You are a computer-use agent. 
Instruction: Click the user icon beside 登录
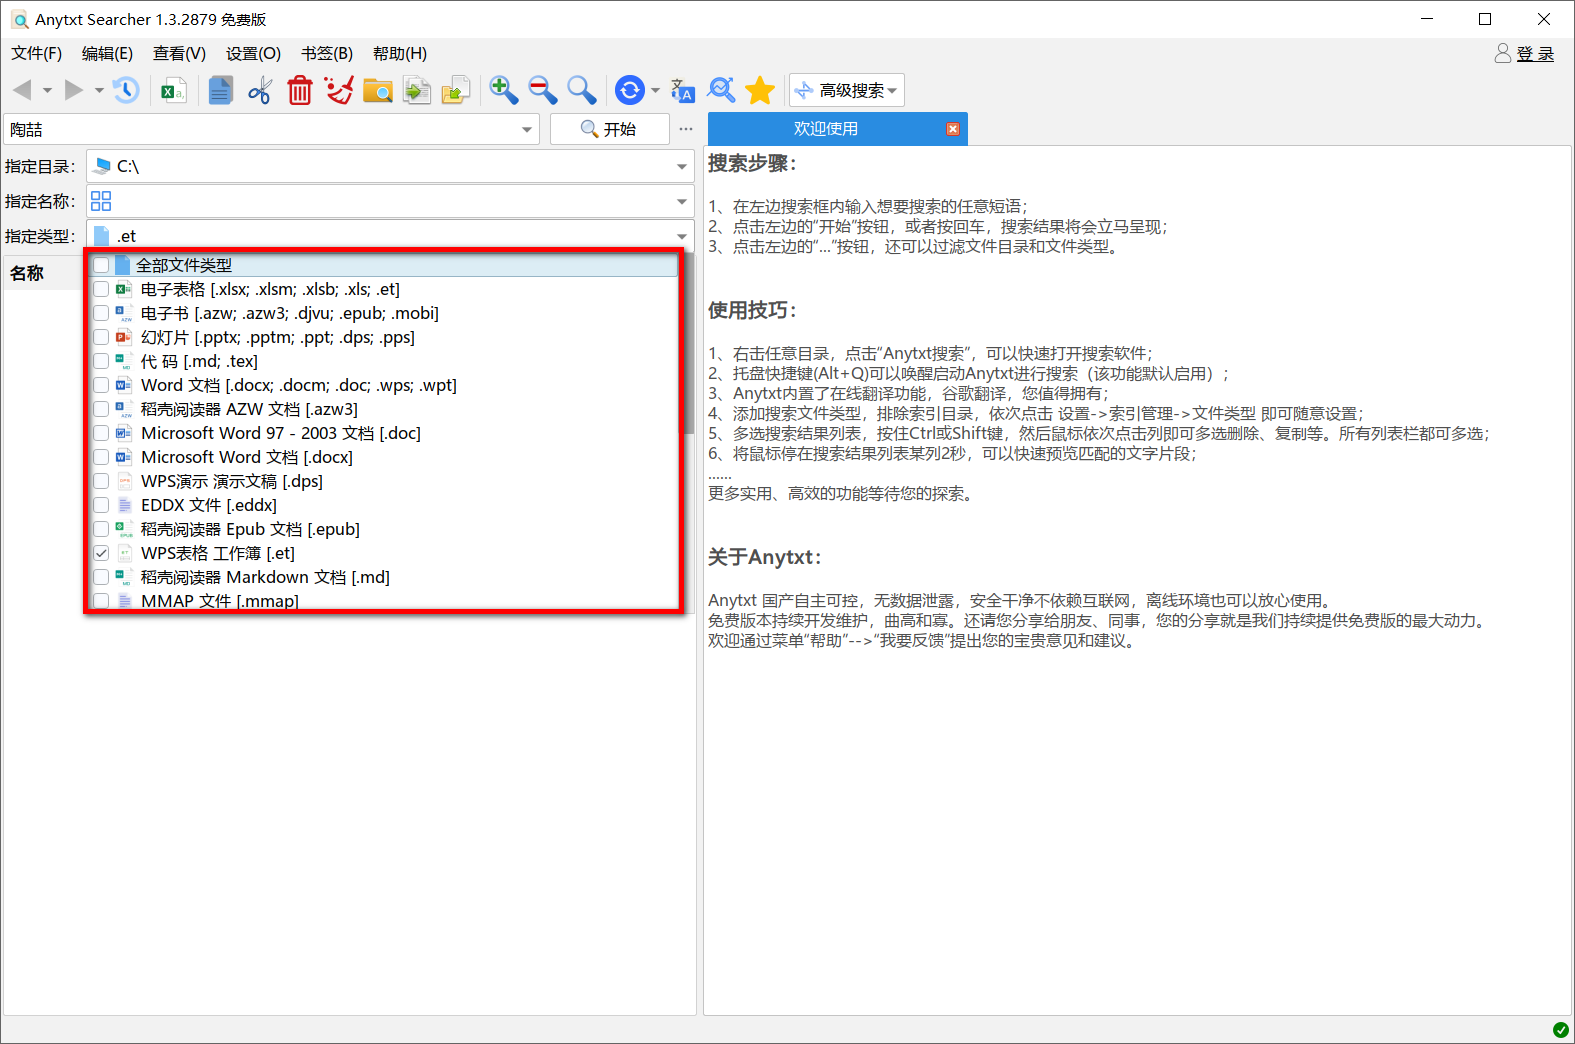(1502, 53)
